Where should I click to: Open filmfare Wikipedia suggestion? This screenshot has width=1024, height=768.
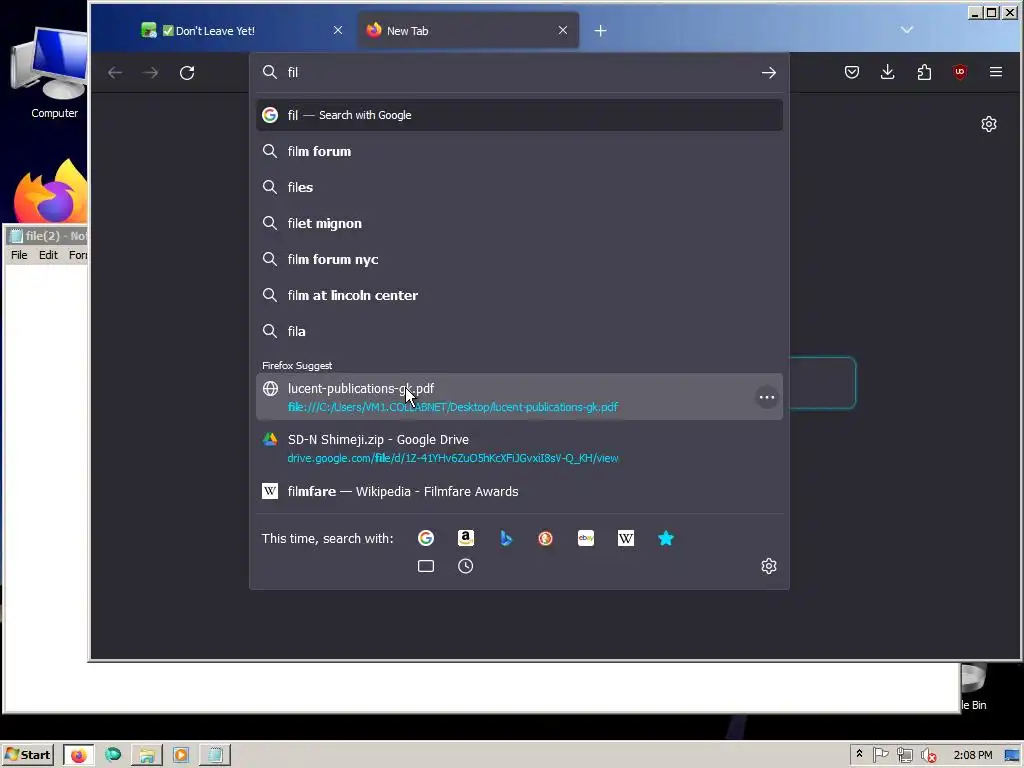[519, 491]
